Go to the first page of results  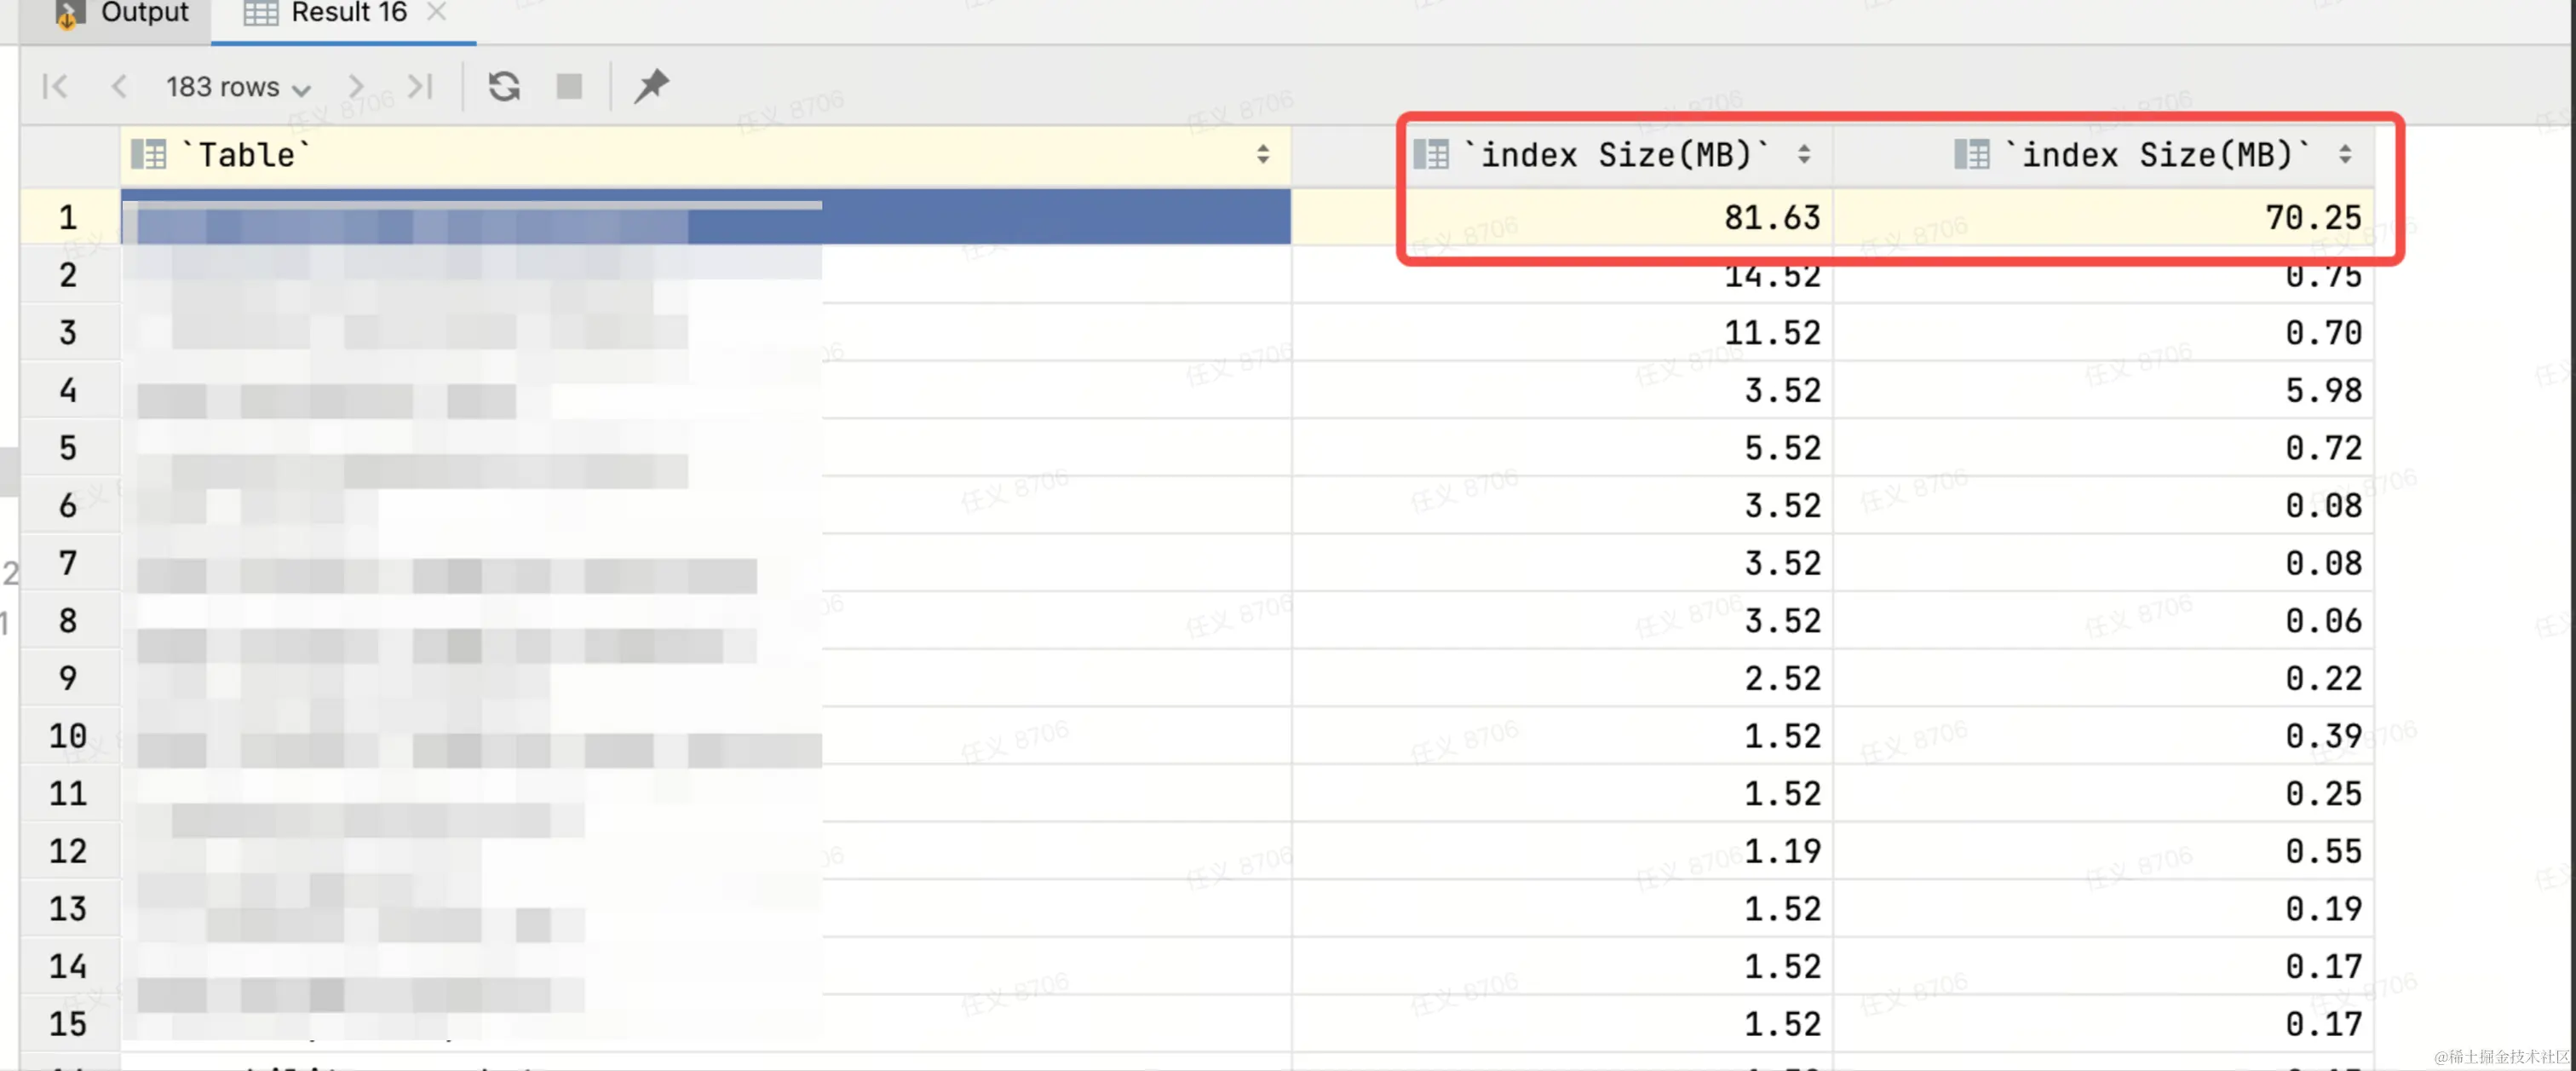coord(55,87)
